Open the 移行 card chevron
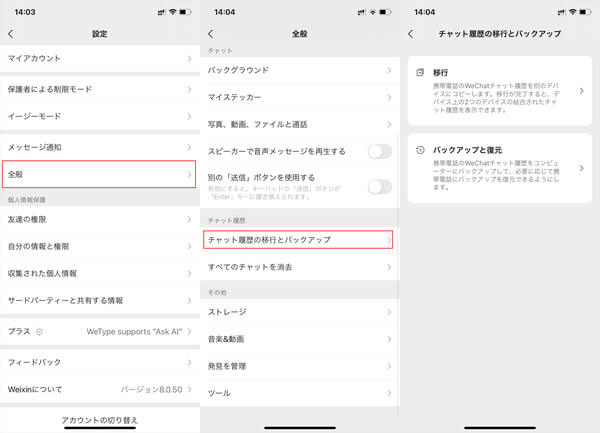 (582, 91)
